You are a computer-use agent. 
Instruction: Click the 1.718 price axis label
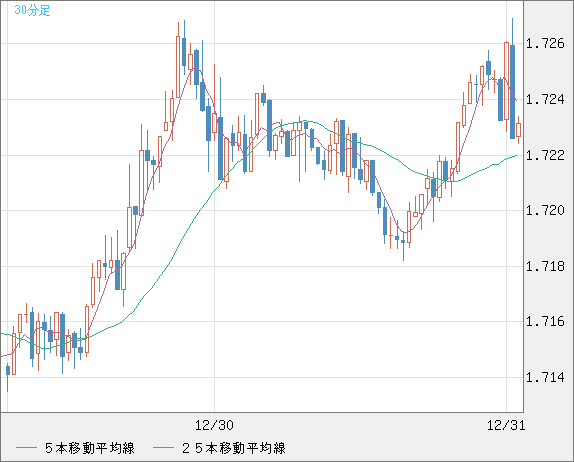pyautogui.click(x=545, y=266)
